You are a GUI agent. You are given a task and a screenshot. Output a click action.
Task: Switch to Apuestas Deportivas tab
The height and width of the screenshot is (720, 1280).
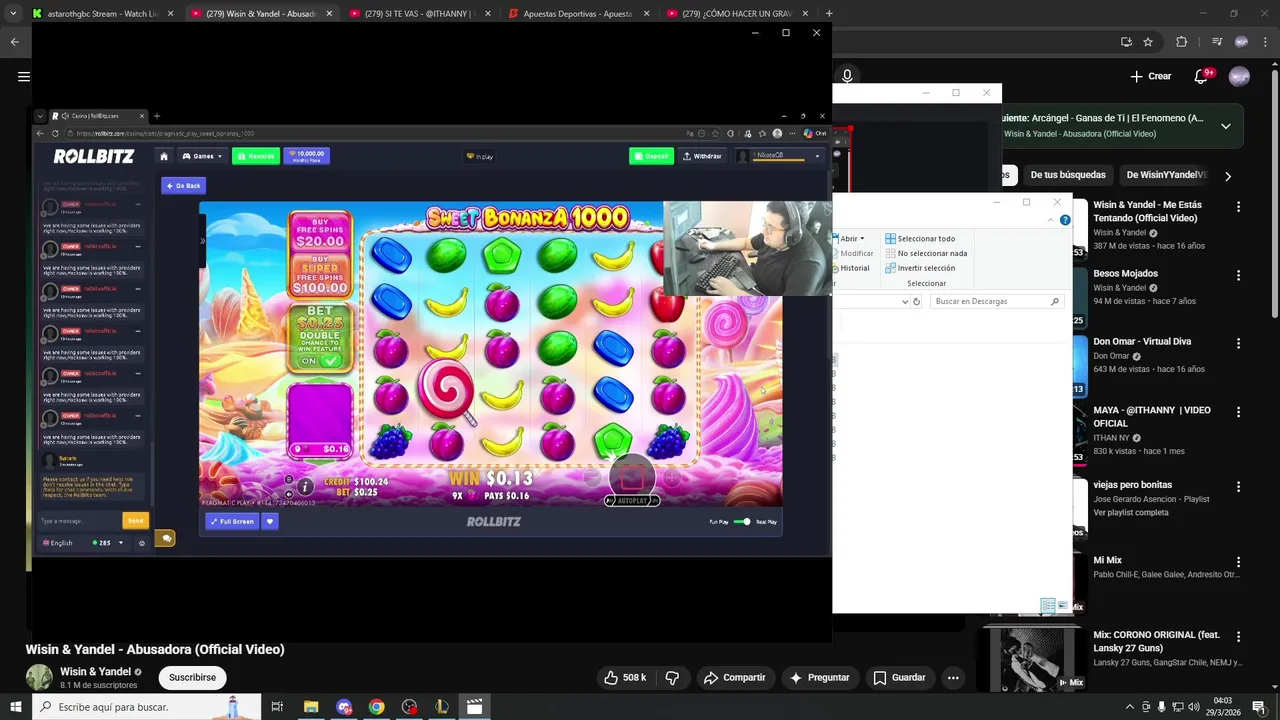[578, 13]
